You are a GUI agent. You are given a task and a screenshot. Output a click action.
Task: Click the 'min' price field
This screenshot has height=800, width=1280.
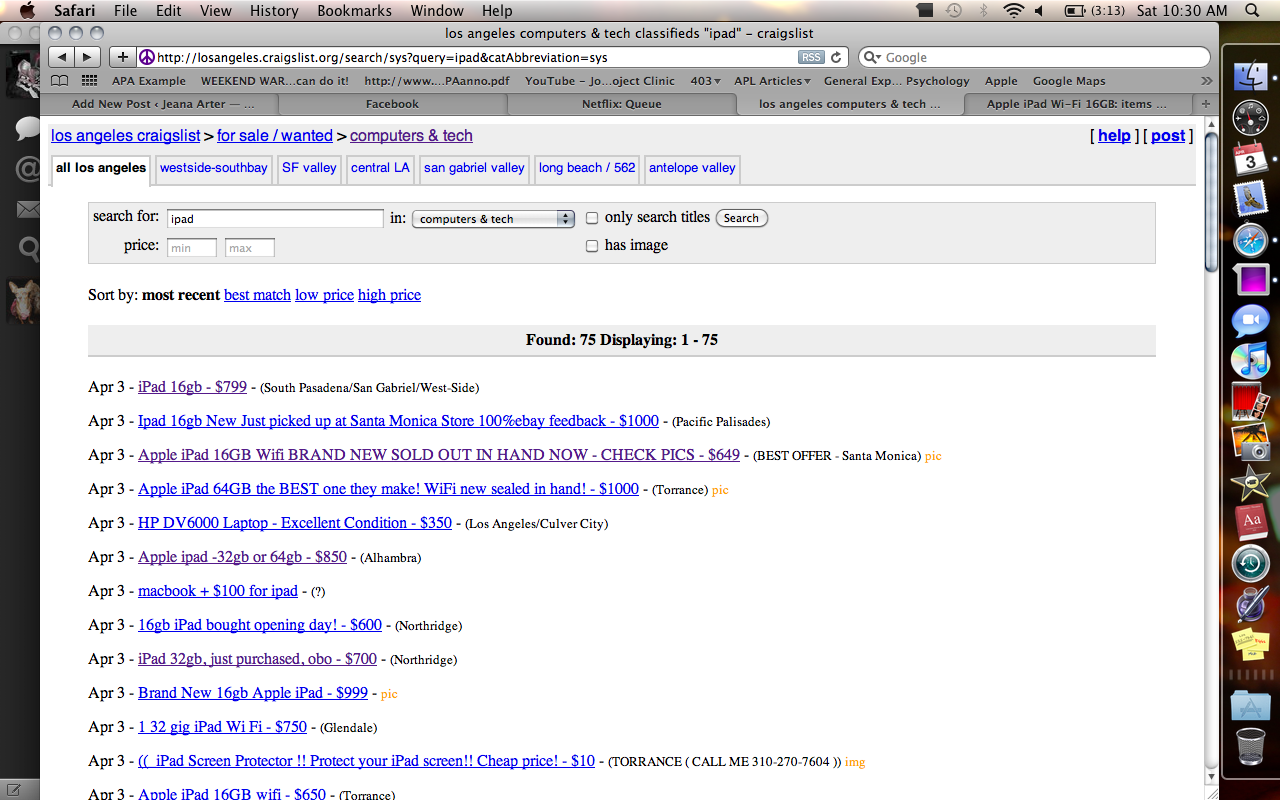192,248
